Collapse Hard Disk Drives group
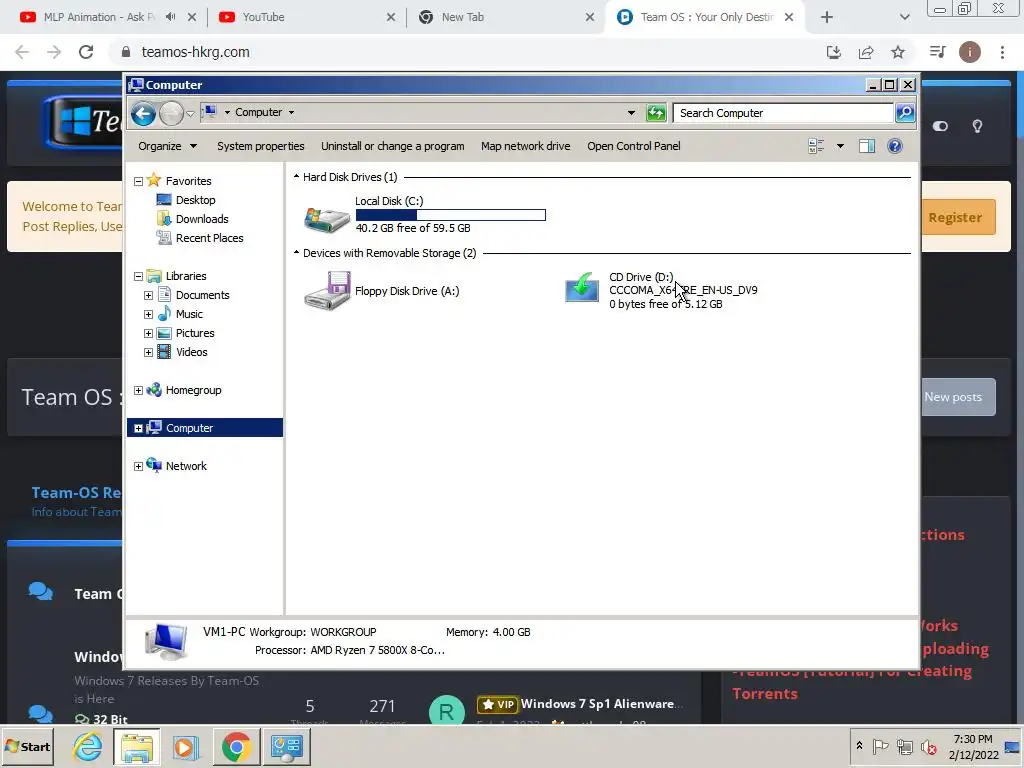 click(x=296, y=177)
